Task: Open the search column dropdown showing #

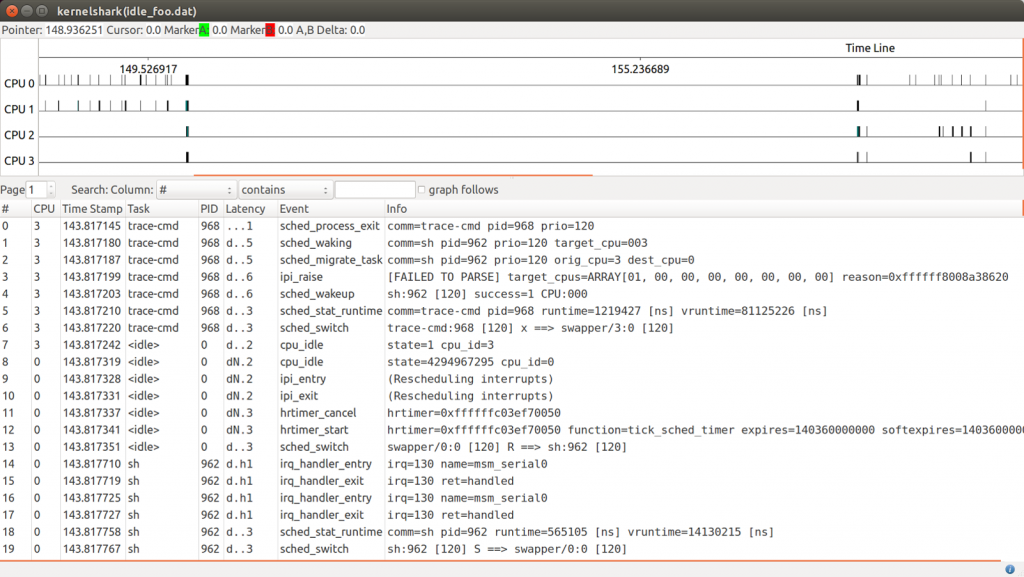Action: 196,190
